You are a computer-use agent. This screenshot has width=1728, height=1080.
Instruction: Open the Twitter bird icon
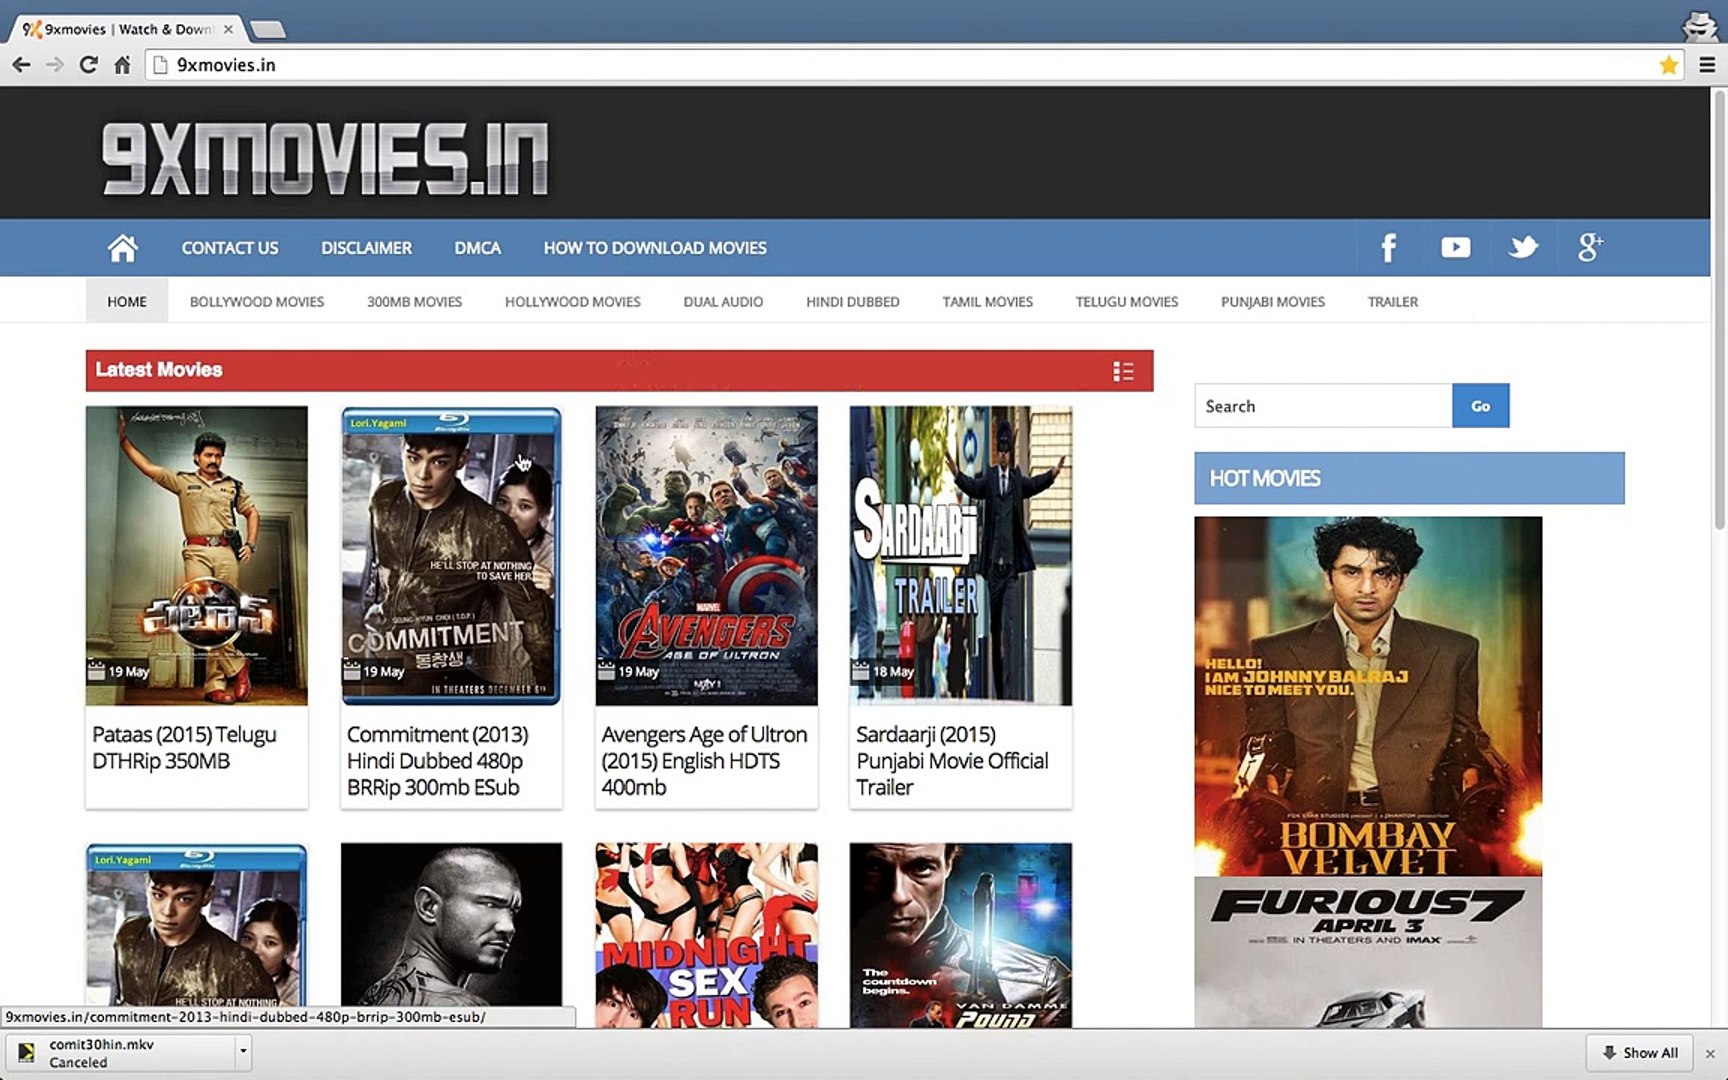pos(1523,247)
